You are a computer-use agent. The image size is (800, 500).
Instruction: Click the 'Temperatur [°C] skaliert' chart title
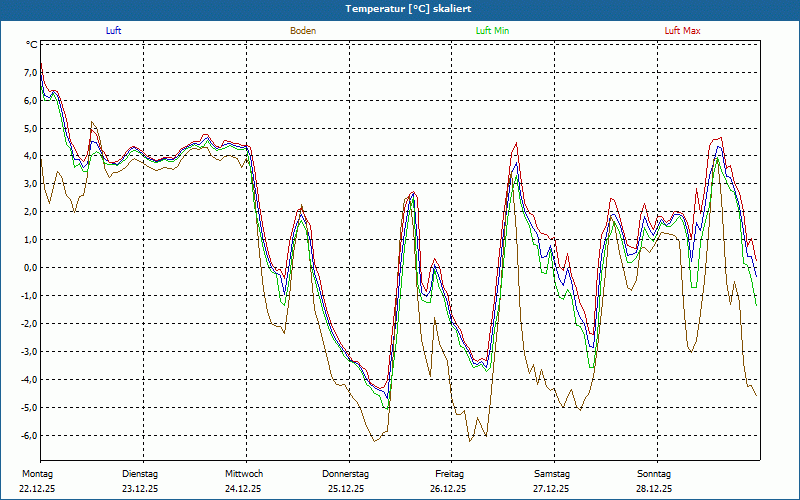399,9
